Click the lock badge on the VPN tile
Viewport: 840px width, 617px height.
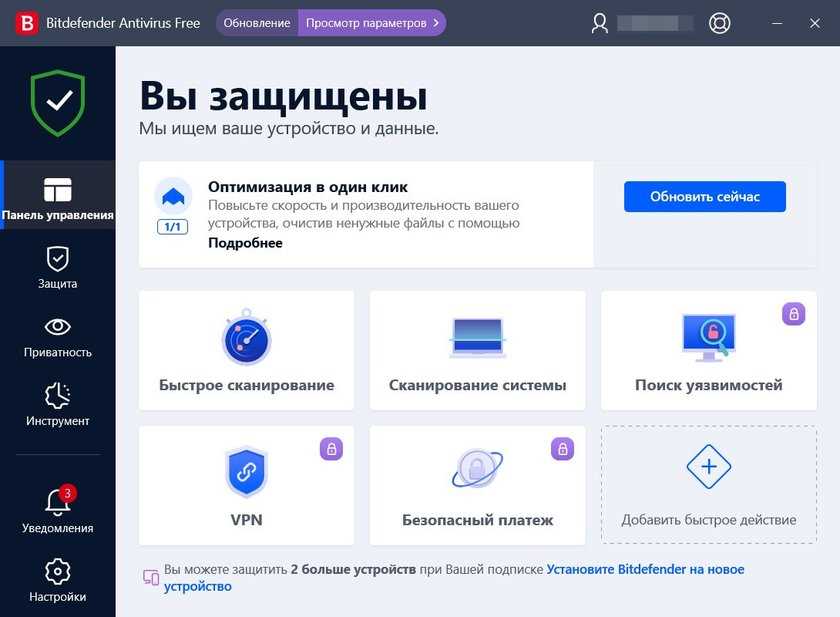[330, 449]
